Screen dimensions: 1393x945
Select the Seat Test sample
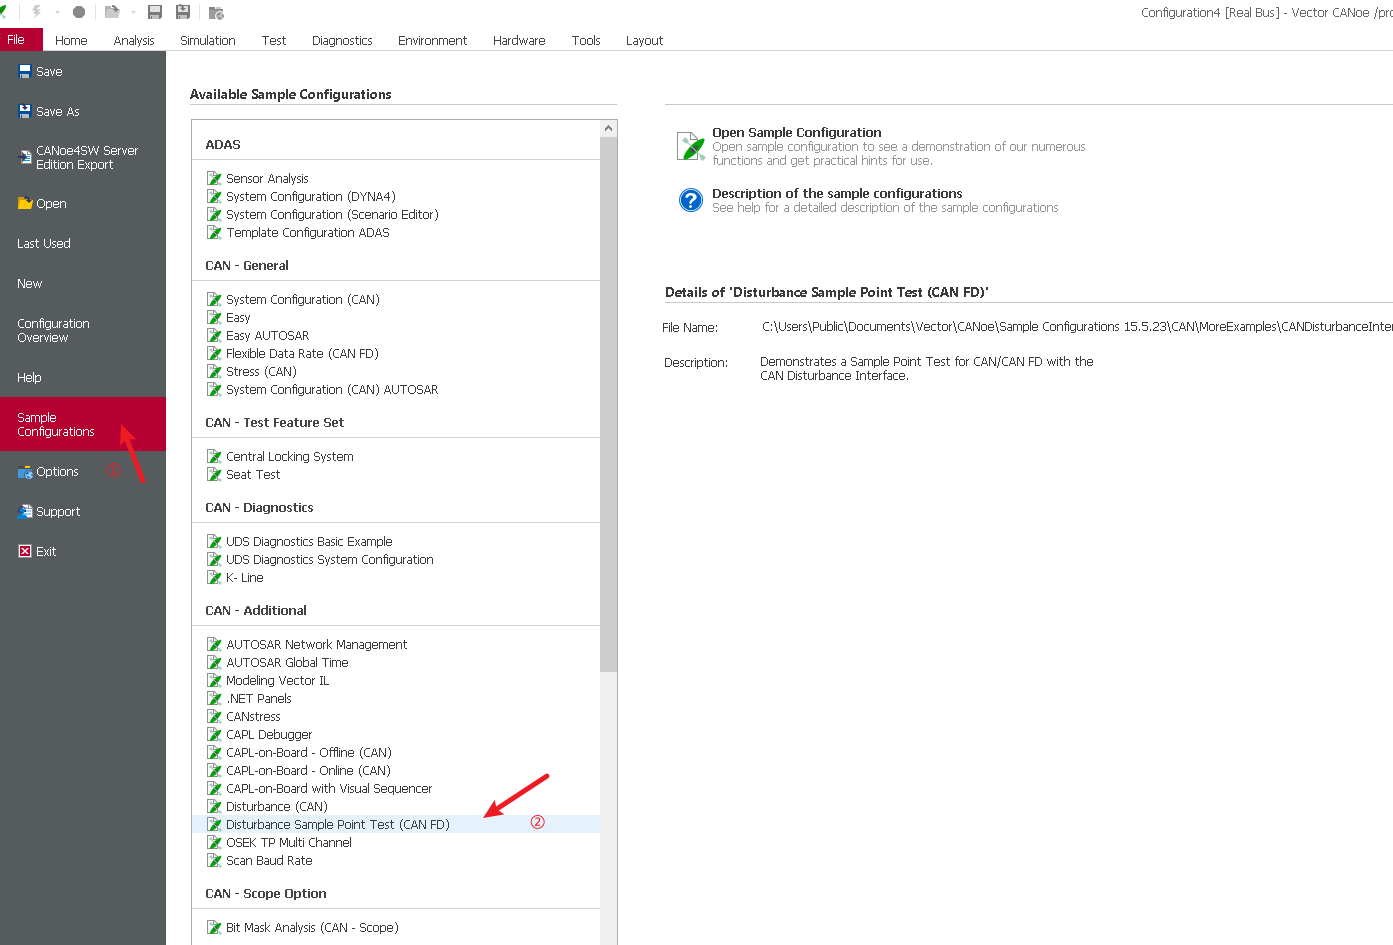pos(253,475)
